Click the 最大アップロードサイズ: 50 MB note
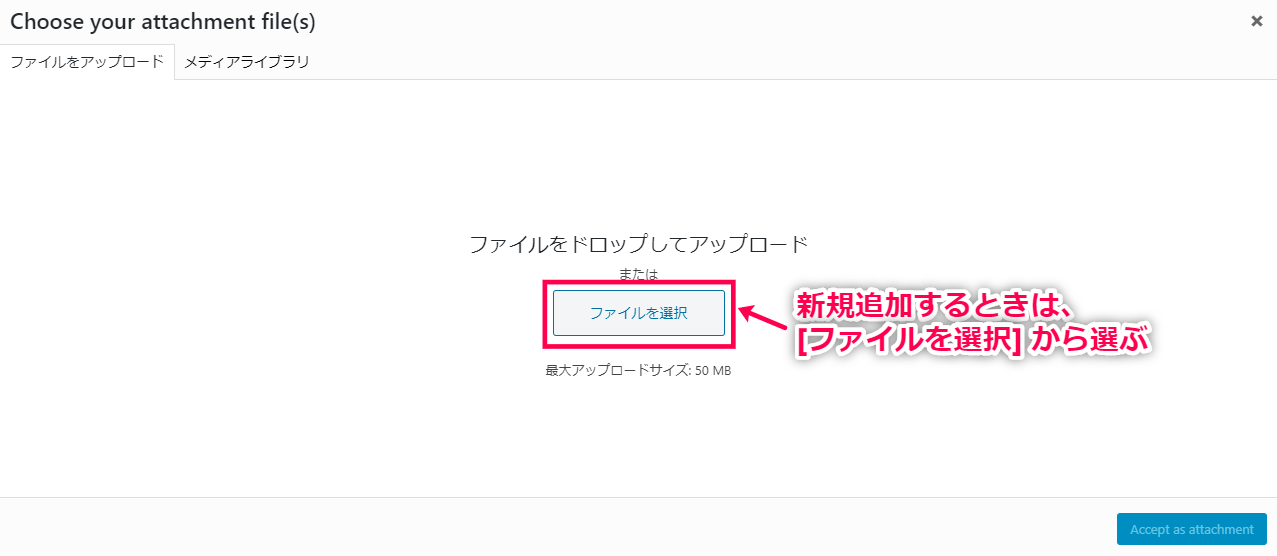 click(639, 370)
